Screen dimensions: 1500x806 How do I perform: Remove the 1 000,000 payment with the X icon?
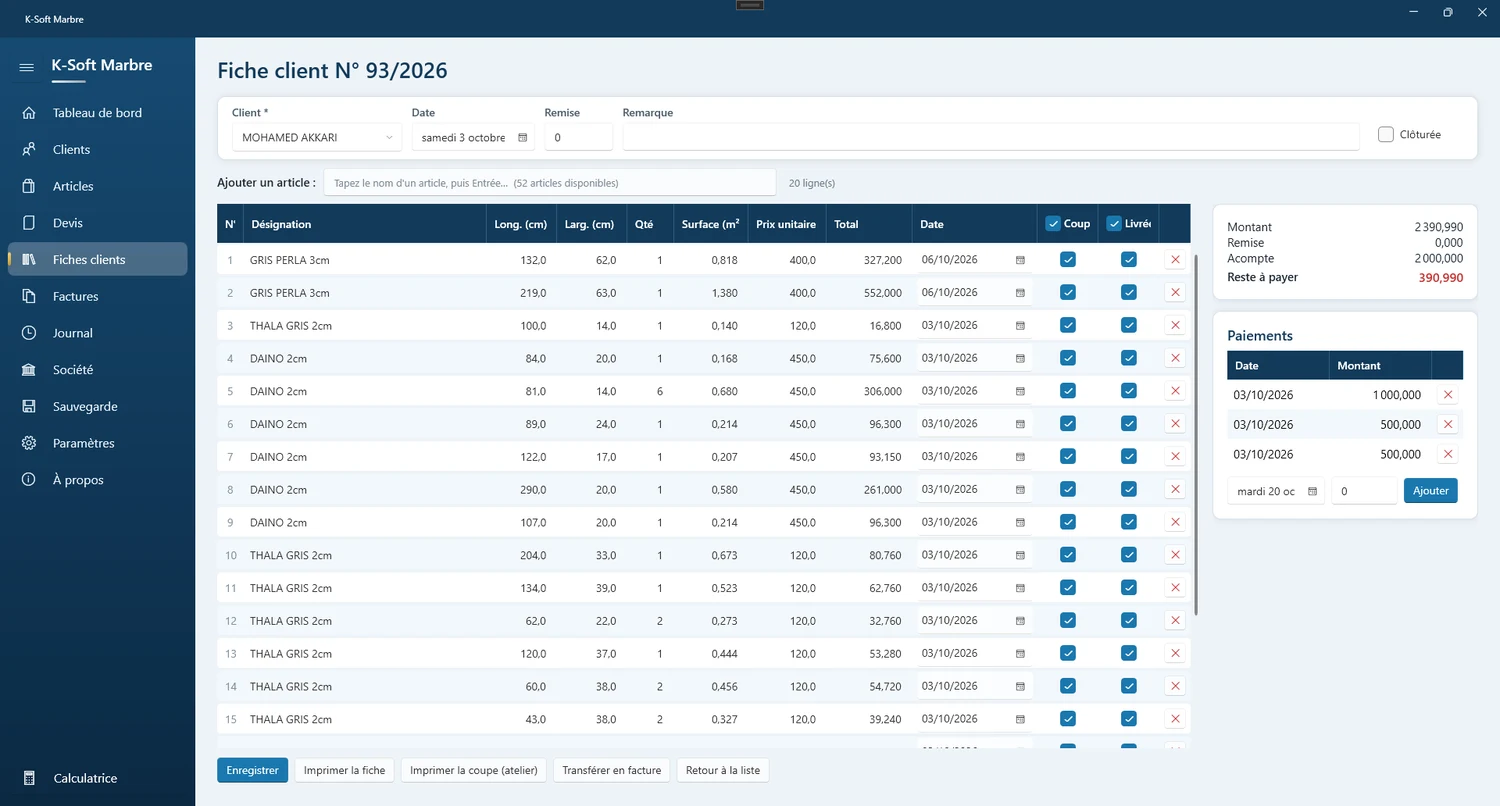pos(1447,395)
